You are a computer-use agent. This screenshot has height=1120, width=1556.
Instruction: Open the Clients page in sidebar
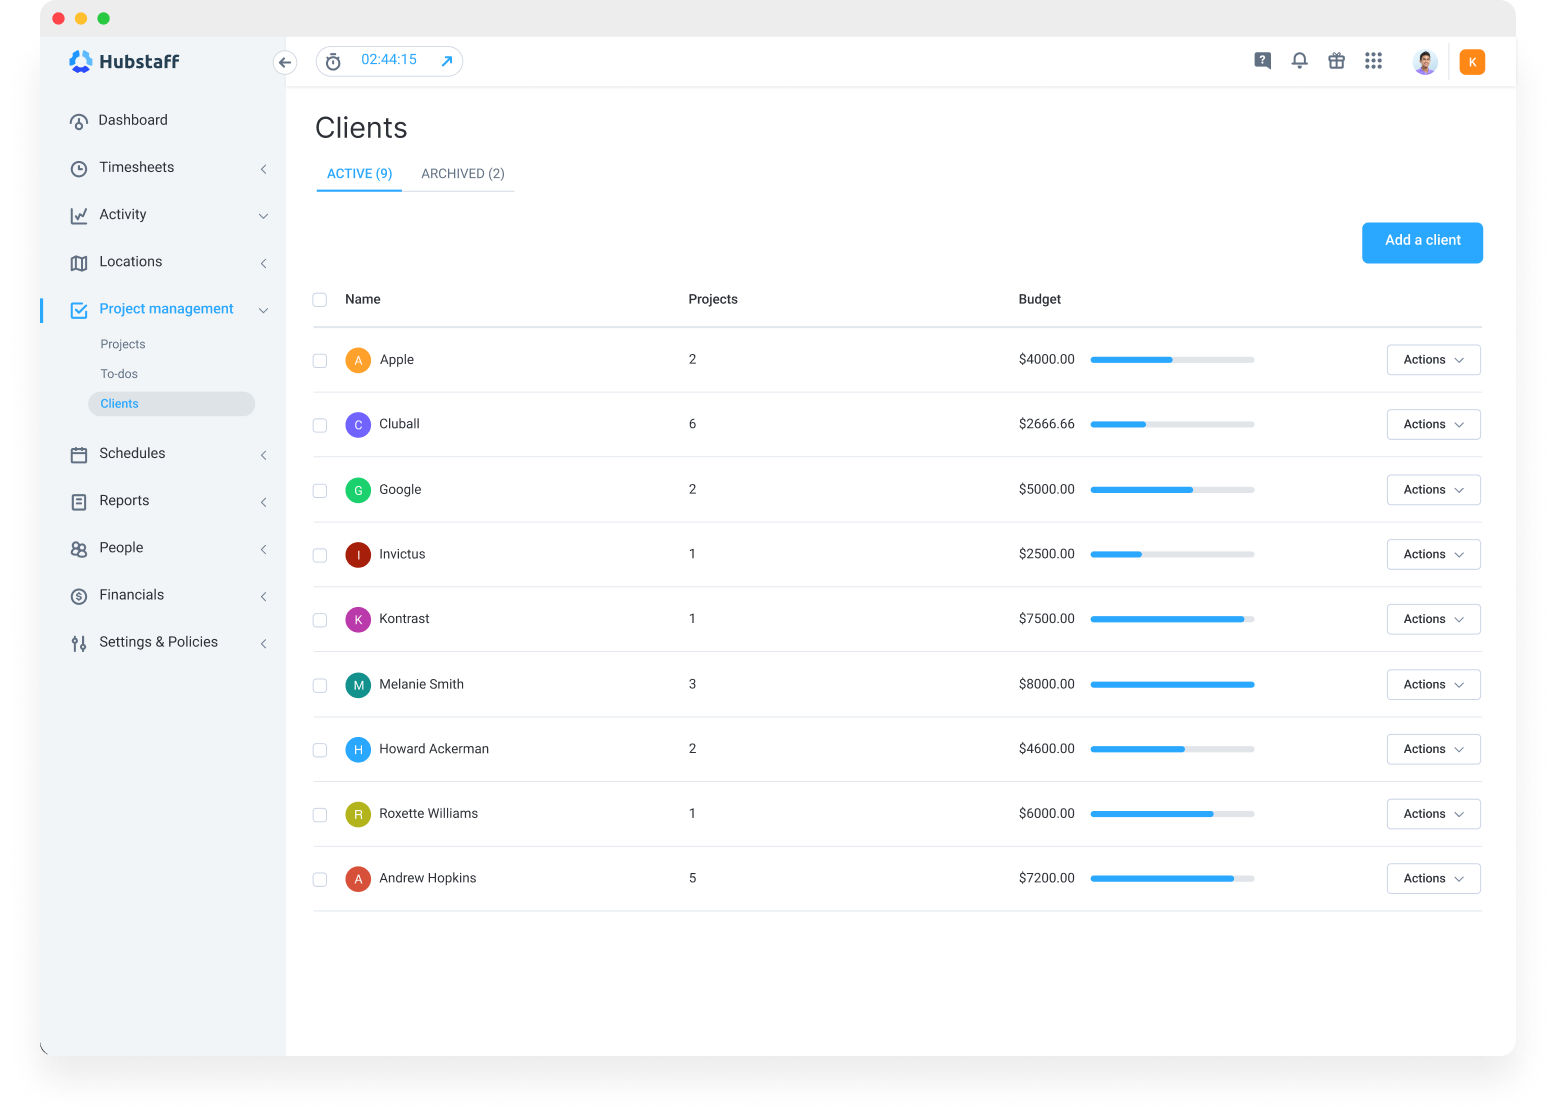point(119,403)
